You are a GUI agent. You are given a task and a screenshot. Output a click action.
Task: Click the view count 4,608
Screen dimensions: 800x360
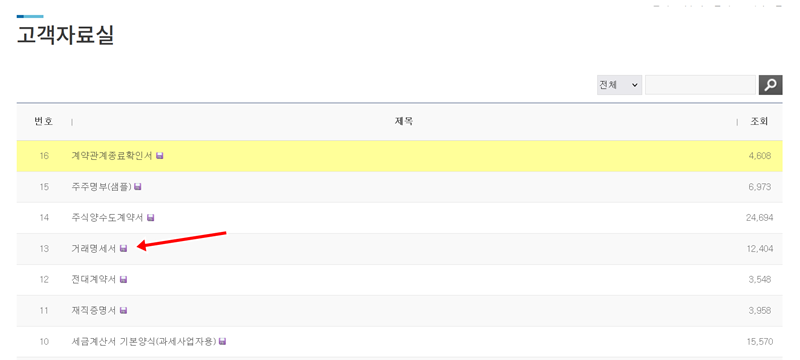click(x=760, y=156)
